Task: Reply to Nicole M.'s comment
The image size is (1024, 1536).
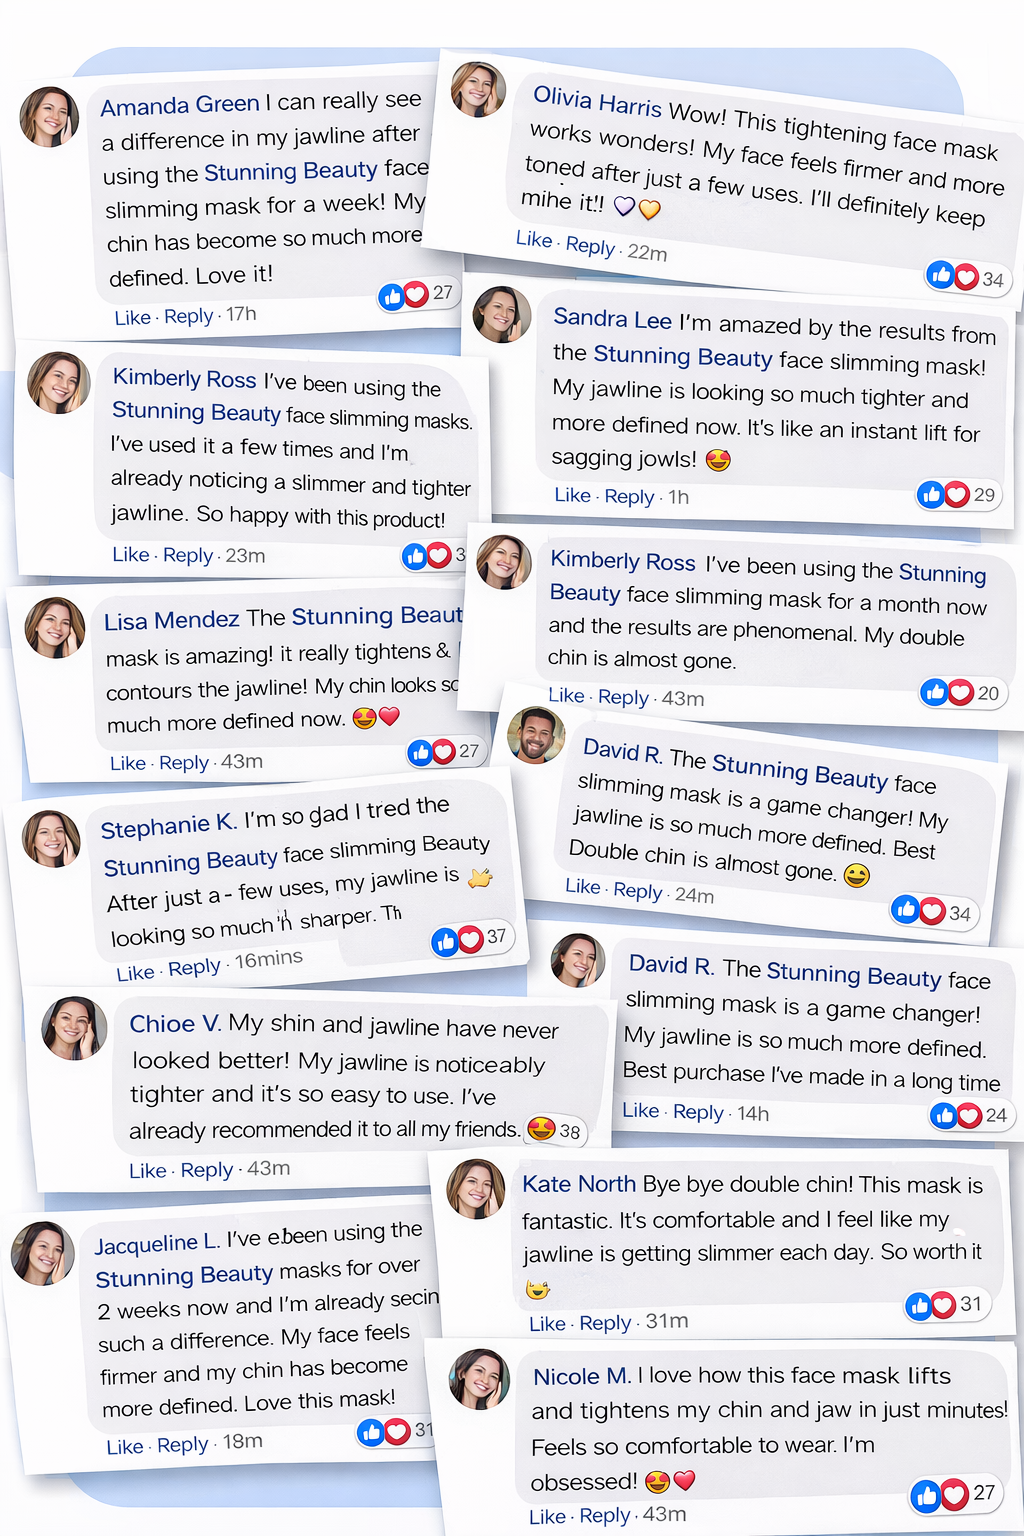Action: point(605,1516)
